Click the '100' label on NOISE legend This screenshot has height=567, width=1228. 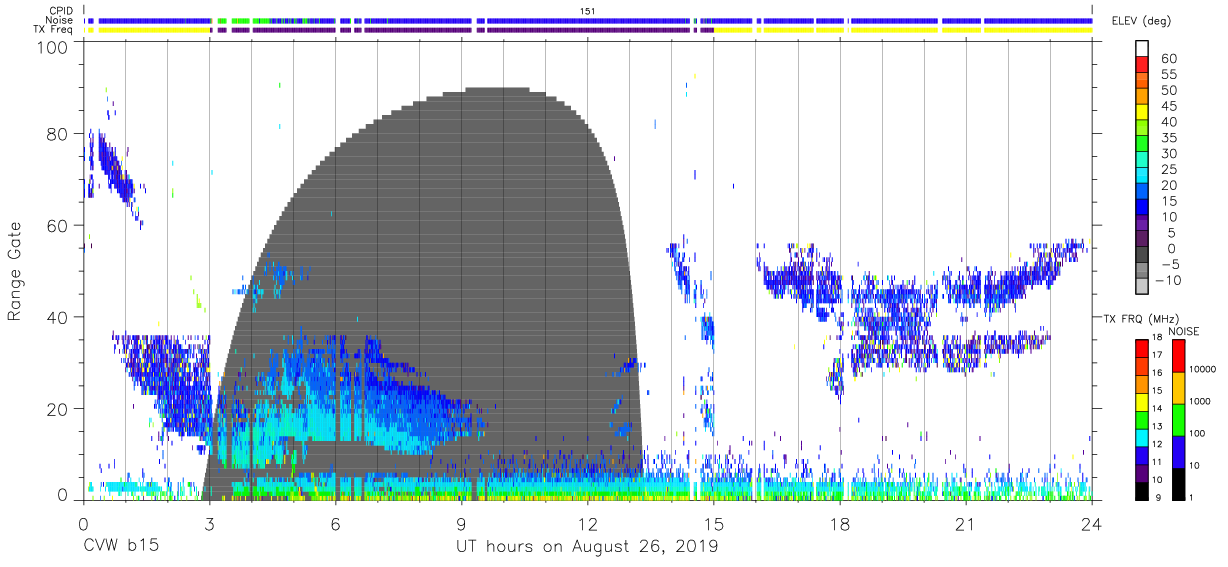point(1199,434)
